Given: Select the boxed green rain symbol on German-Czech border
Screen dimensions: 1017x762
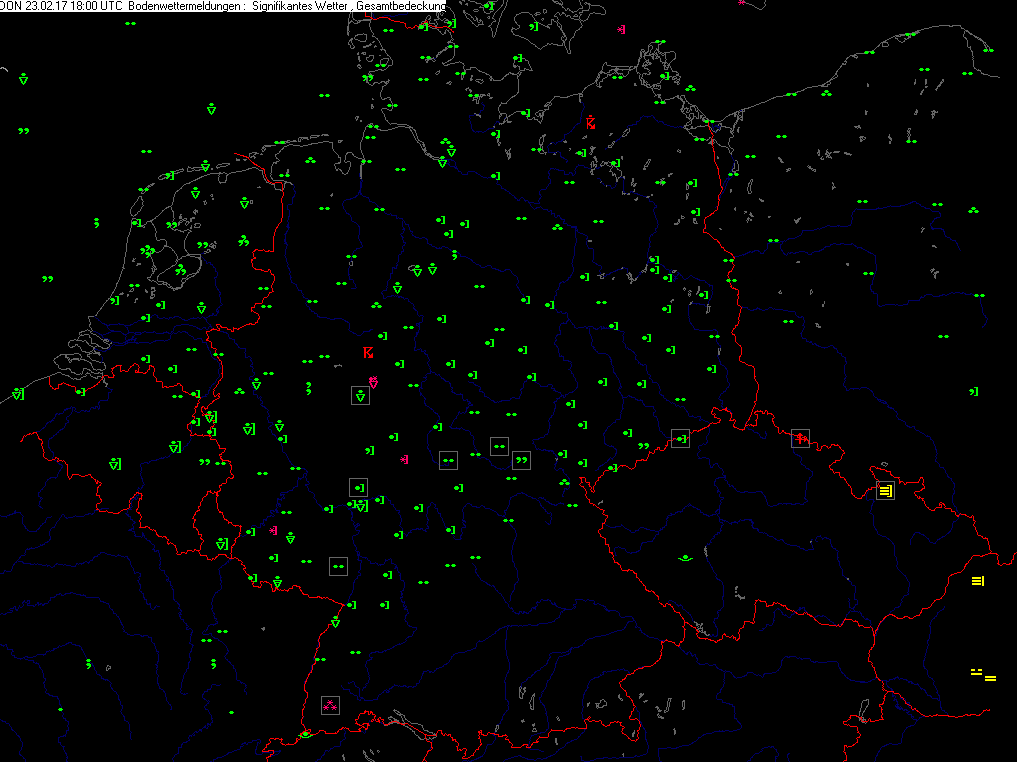Looking at the screenshot, I should pyautogui.click(x=681, y=438).
